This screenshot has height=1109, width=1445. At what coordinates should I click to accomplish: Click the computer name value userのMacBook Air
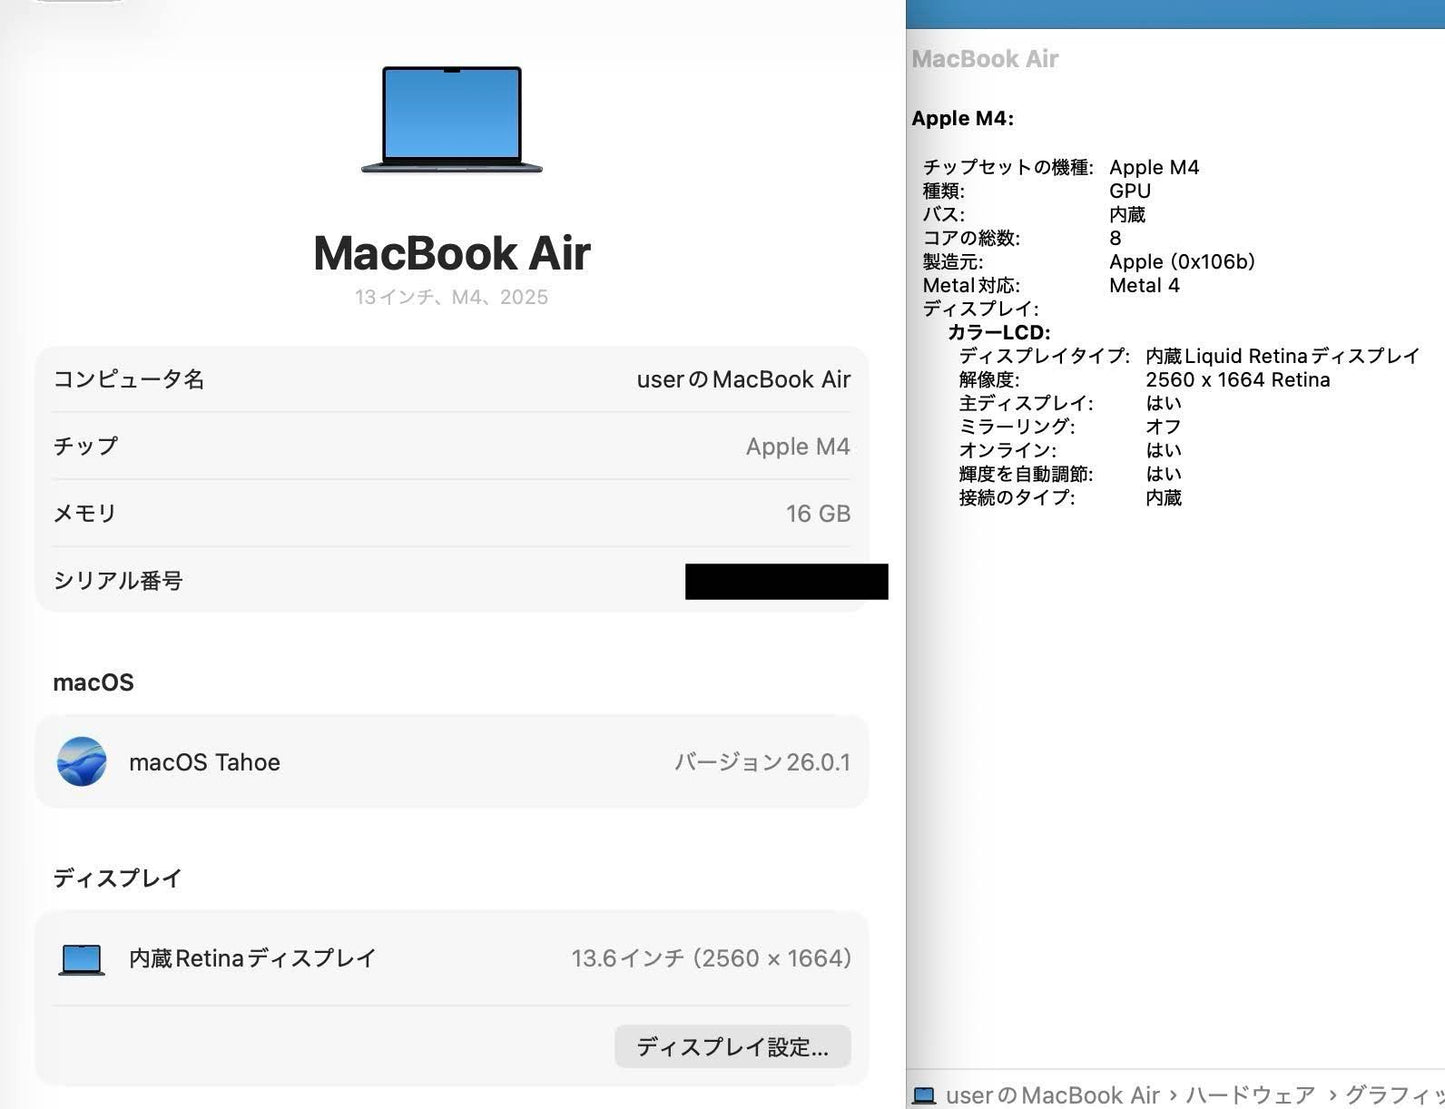pyautogui.click(x=744, y=380)
